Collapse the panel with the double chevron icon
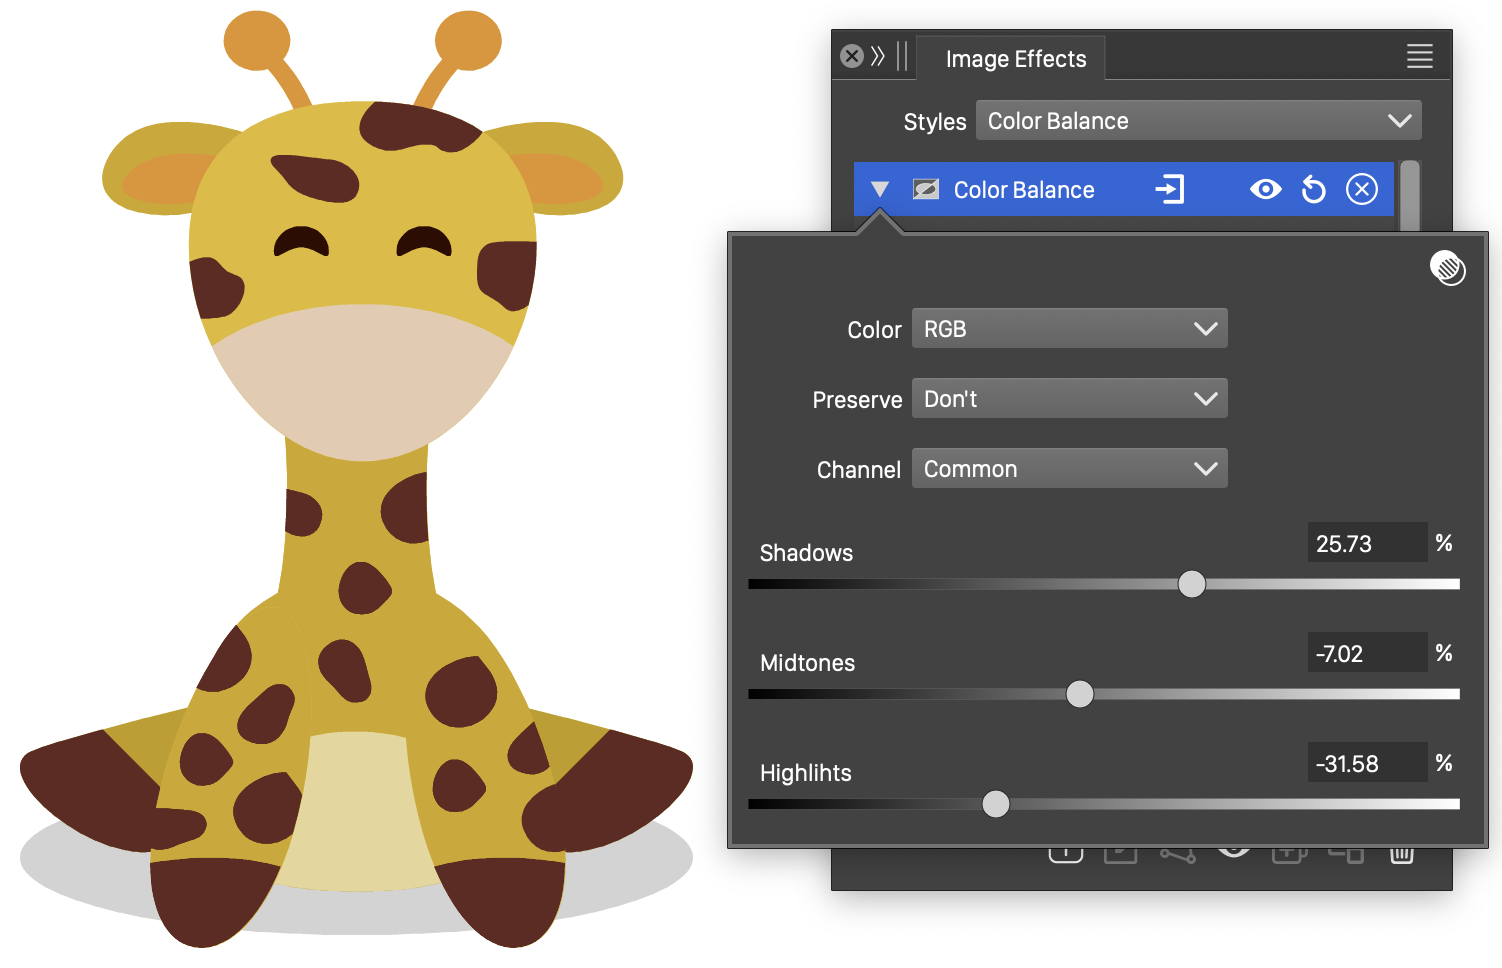The height and width of the screenshot is (968, 1502). [x=878, y=56]
